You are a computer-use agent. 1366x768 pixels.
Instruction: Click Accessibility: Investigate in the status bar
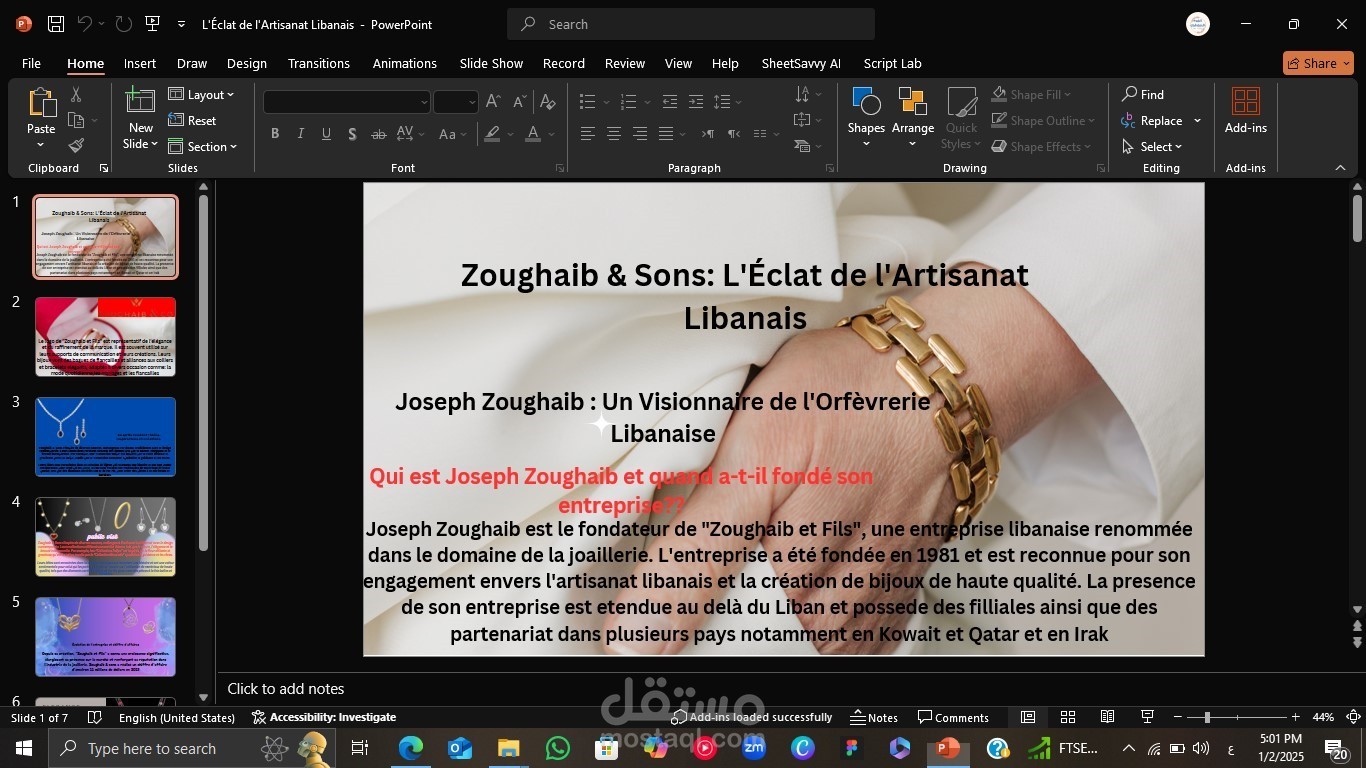(x=324, y=717)
